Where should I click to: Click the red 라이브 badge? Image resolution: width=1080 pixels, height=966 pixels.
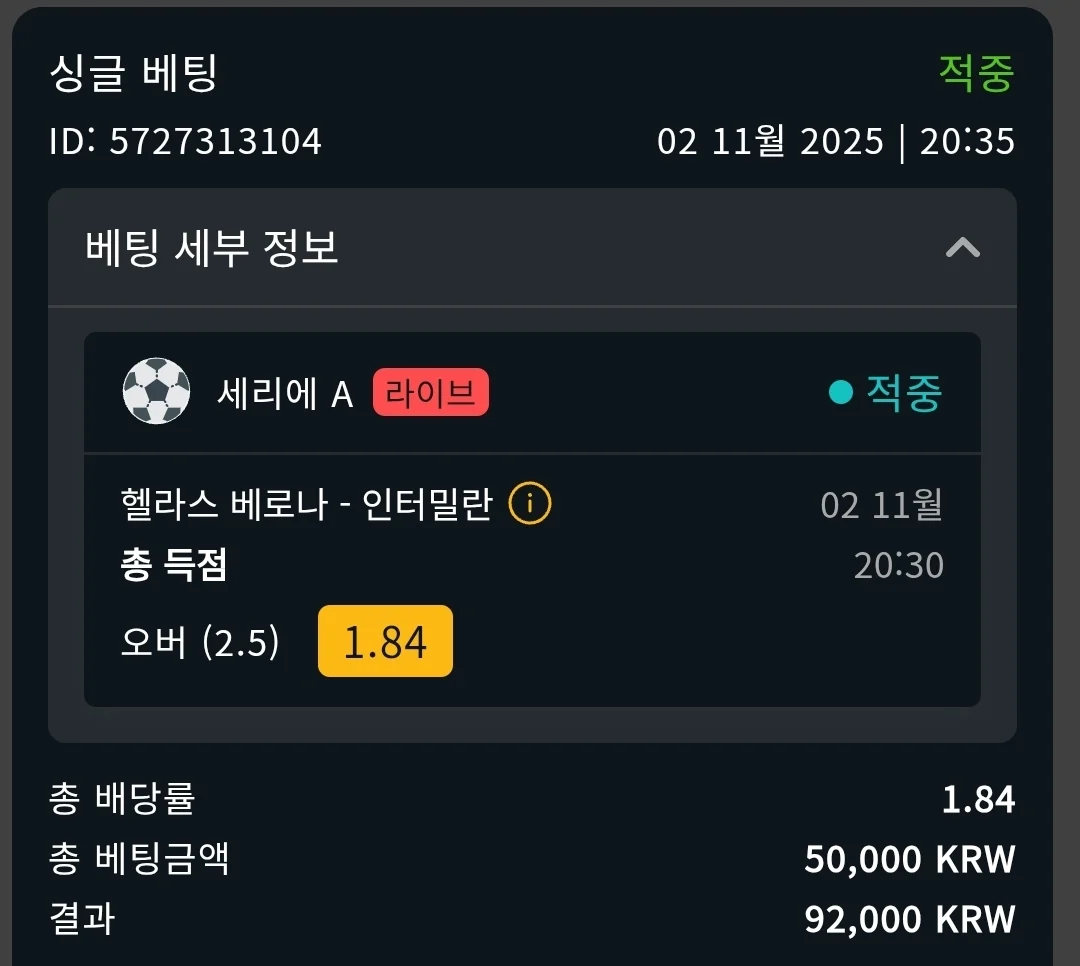point(430,392)
